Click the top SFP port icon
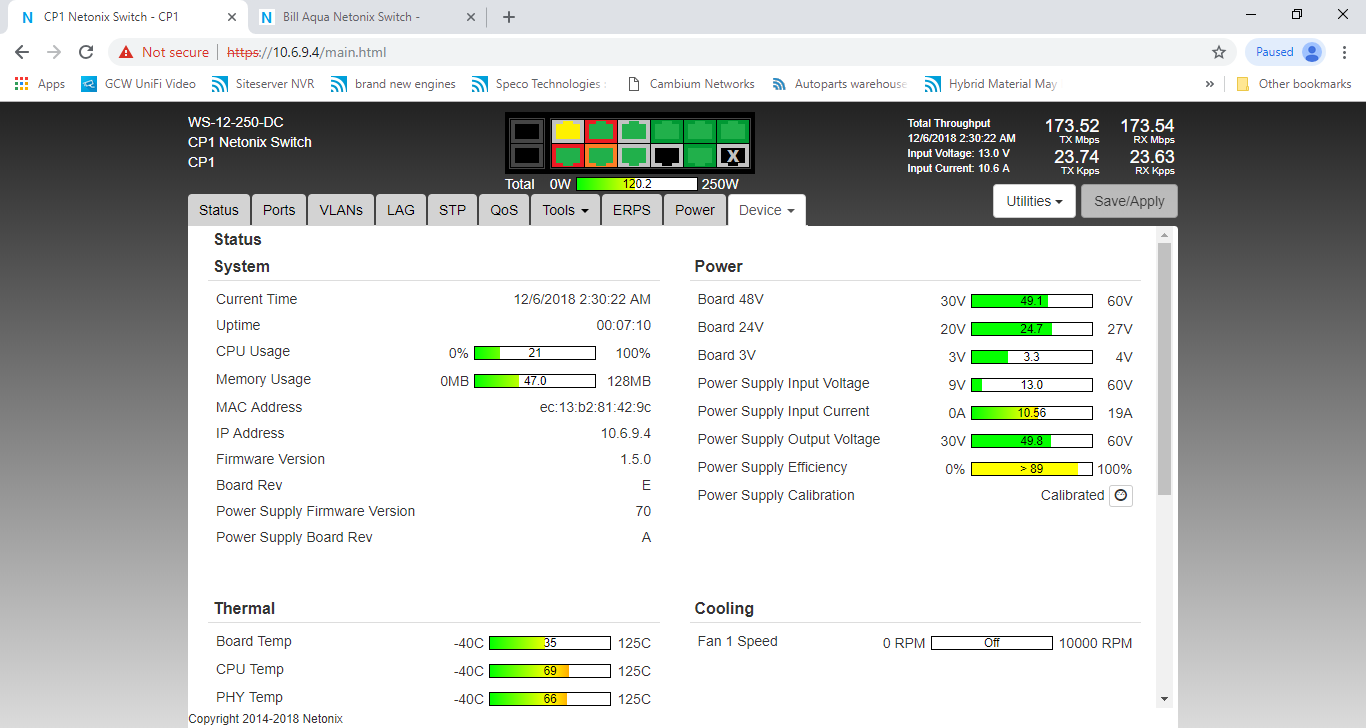The height and width of the screenshot is (728, 1366). [526, 131]
